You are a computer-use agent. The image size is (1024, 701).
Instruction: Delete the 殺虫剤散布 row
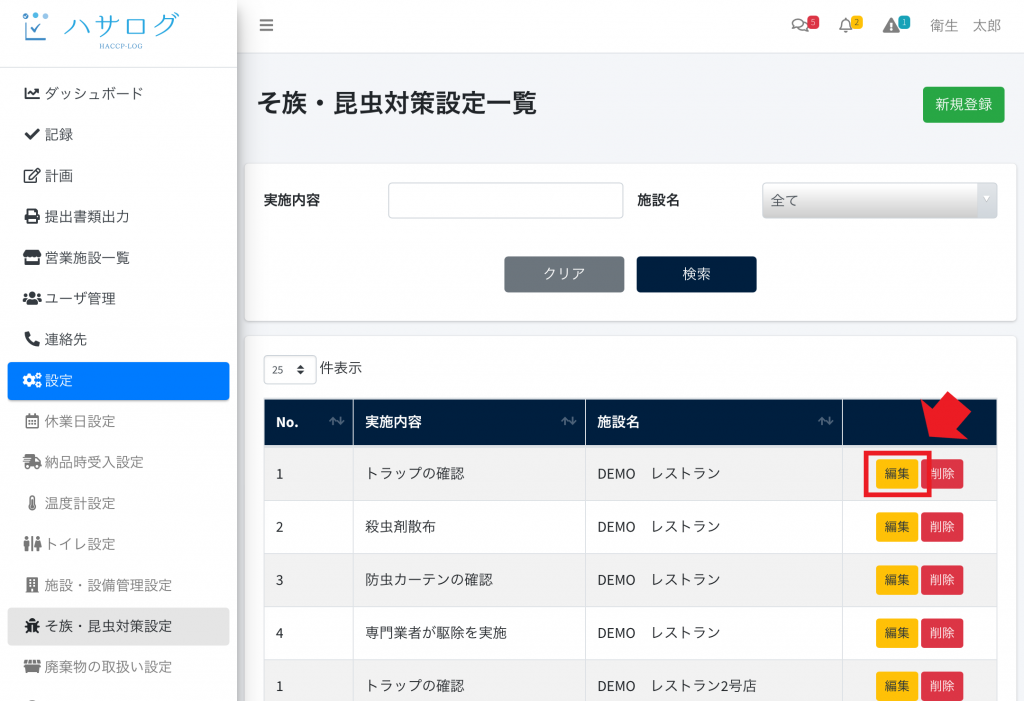[x=942, y=527]
